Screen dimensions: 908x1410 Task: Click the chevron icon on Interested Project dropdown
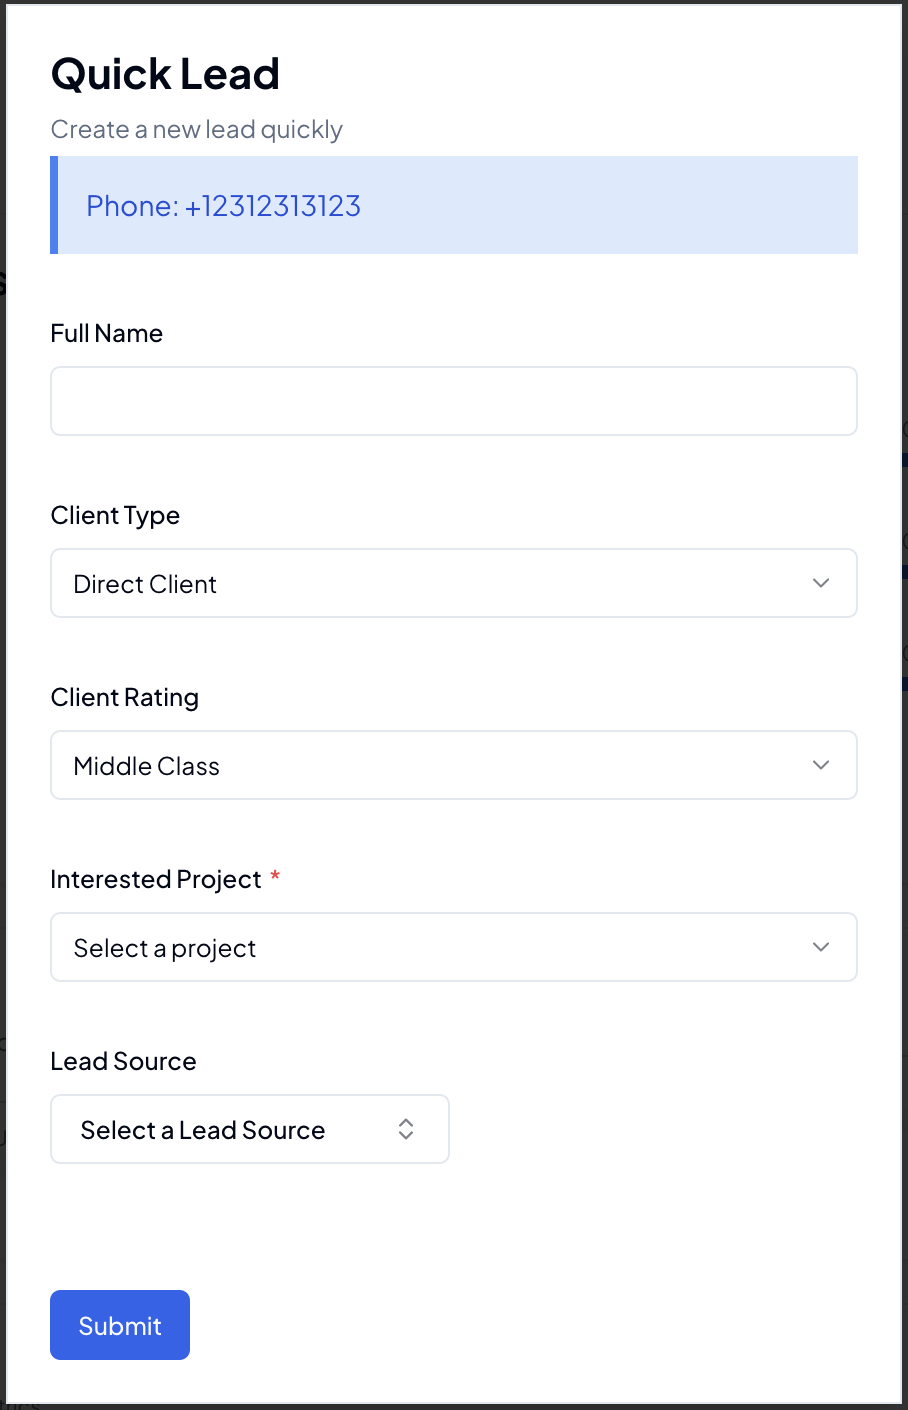click(820, 947)
